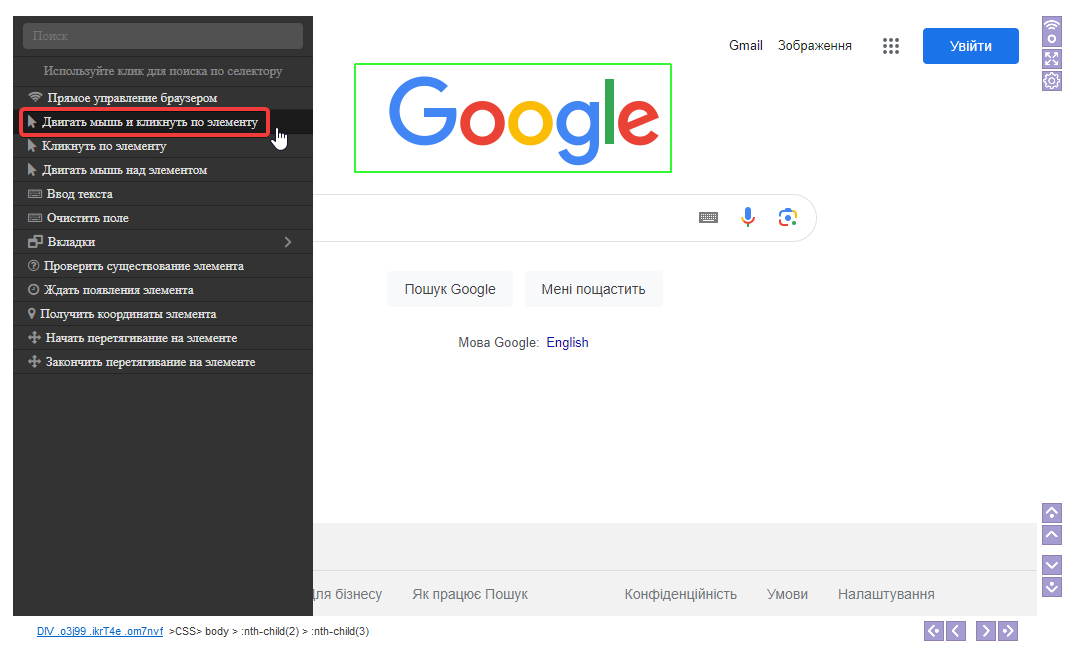
Task: Click the Поиск field in action menu
Action: click(x=162, y=36)
